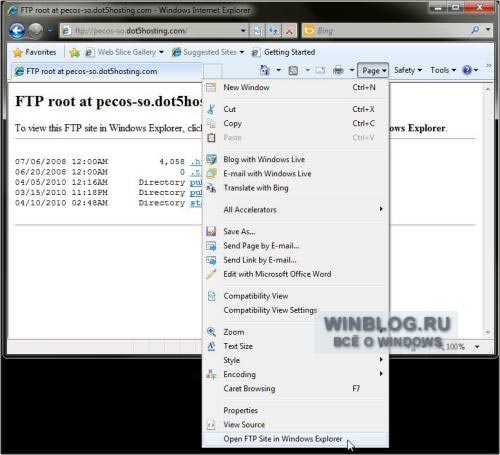Choose Send Link by E-mail...
The height and width of the screenshot is (455, 500).
point(295,260)
